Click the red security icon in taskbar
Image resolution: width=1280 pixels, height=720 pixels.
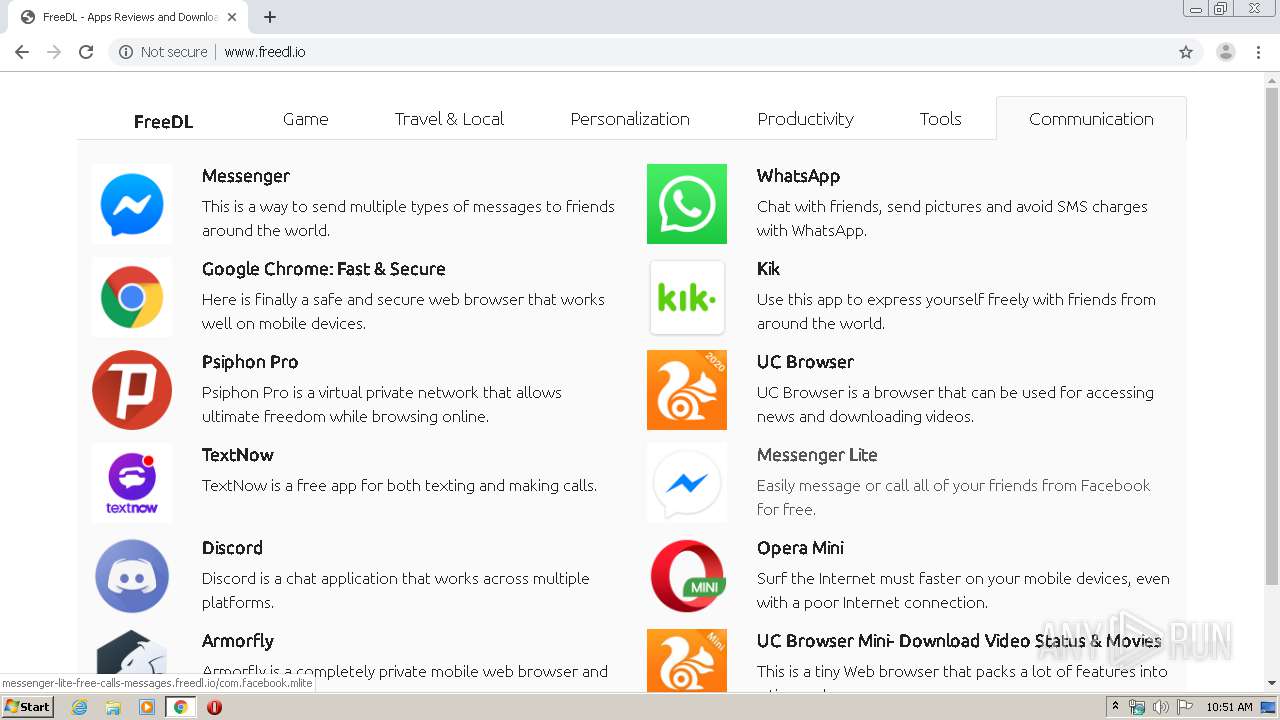pos(214,707)
